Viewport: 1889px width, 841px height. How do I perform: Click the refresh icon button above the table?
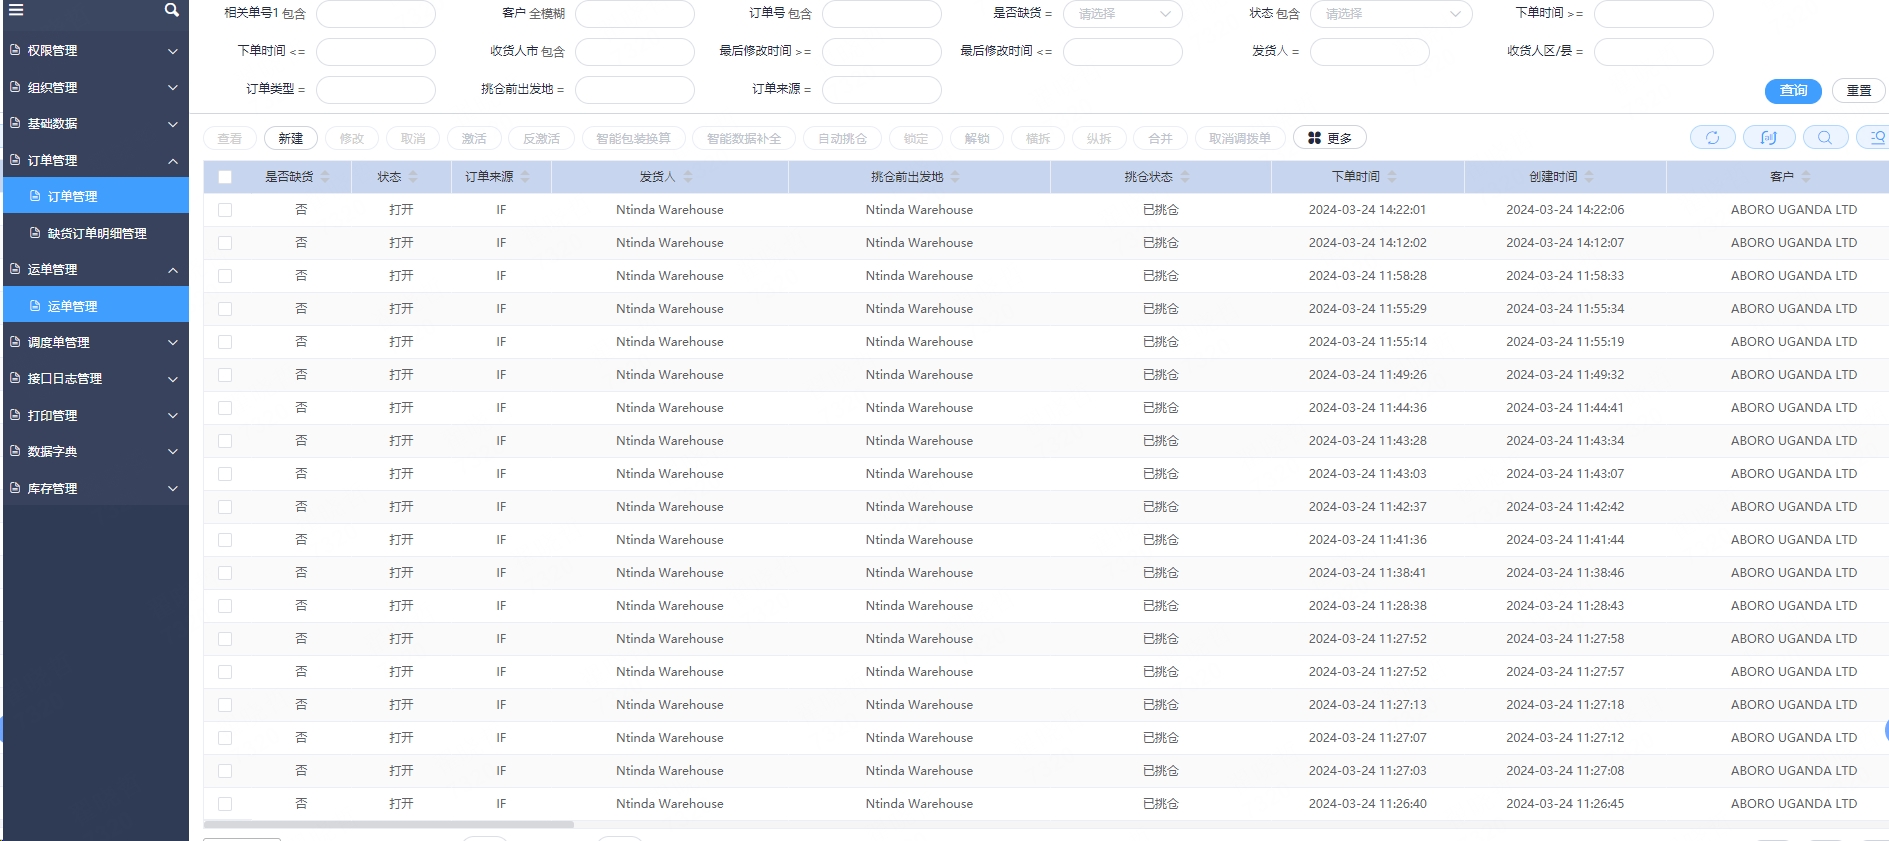[x=1713, y=138]
